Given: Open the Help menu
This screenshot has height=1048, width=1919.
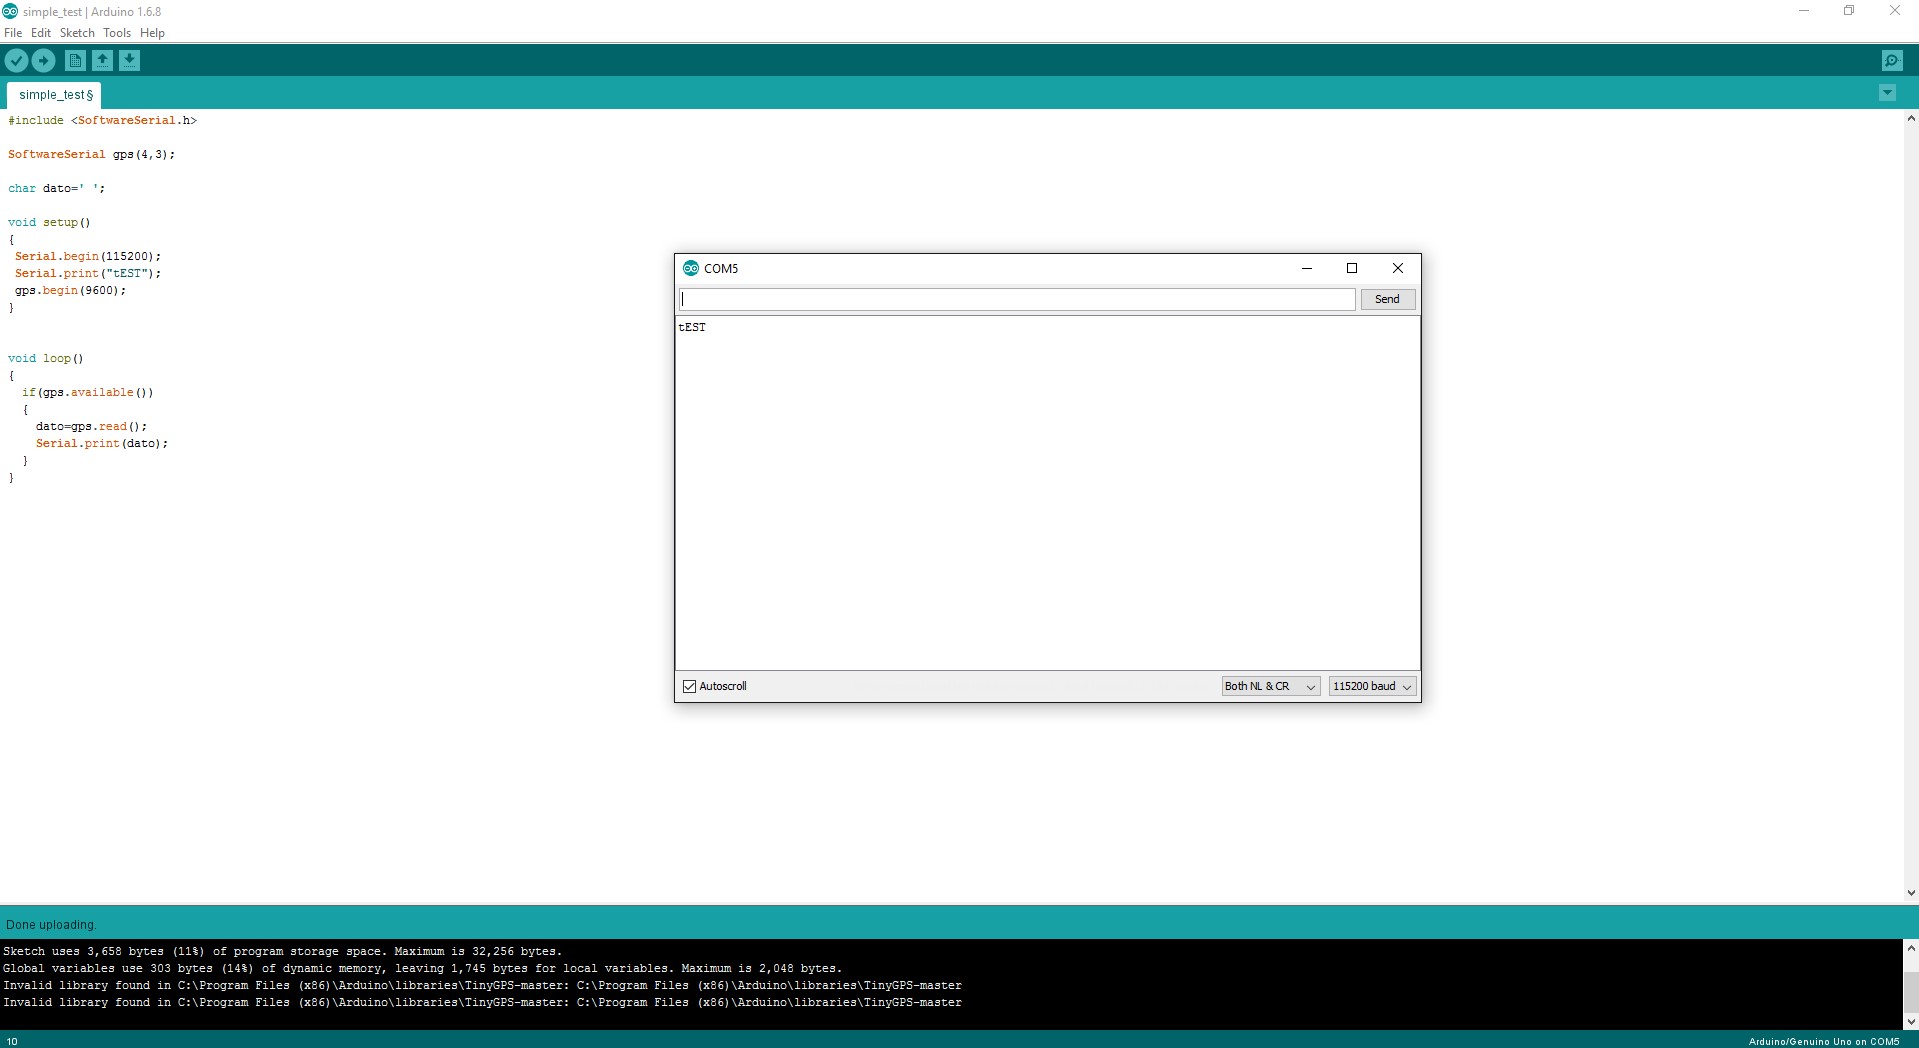Looking at the screenshot, I should (x=152, y=33).
